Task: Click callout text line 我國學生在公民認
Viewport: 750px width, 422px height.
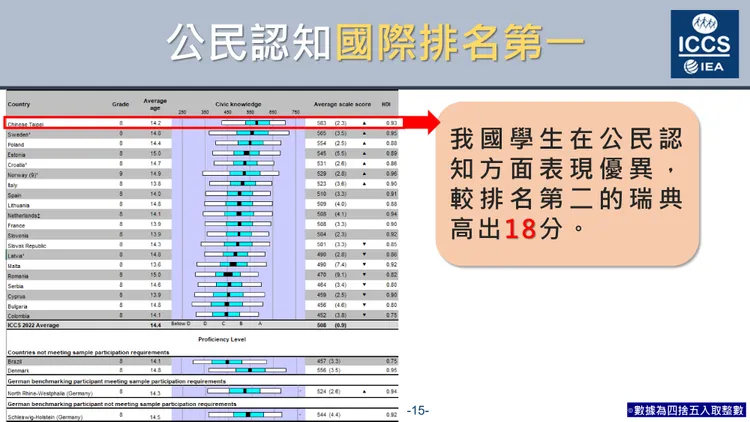Action: (566, 139)
